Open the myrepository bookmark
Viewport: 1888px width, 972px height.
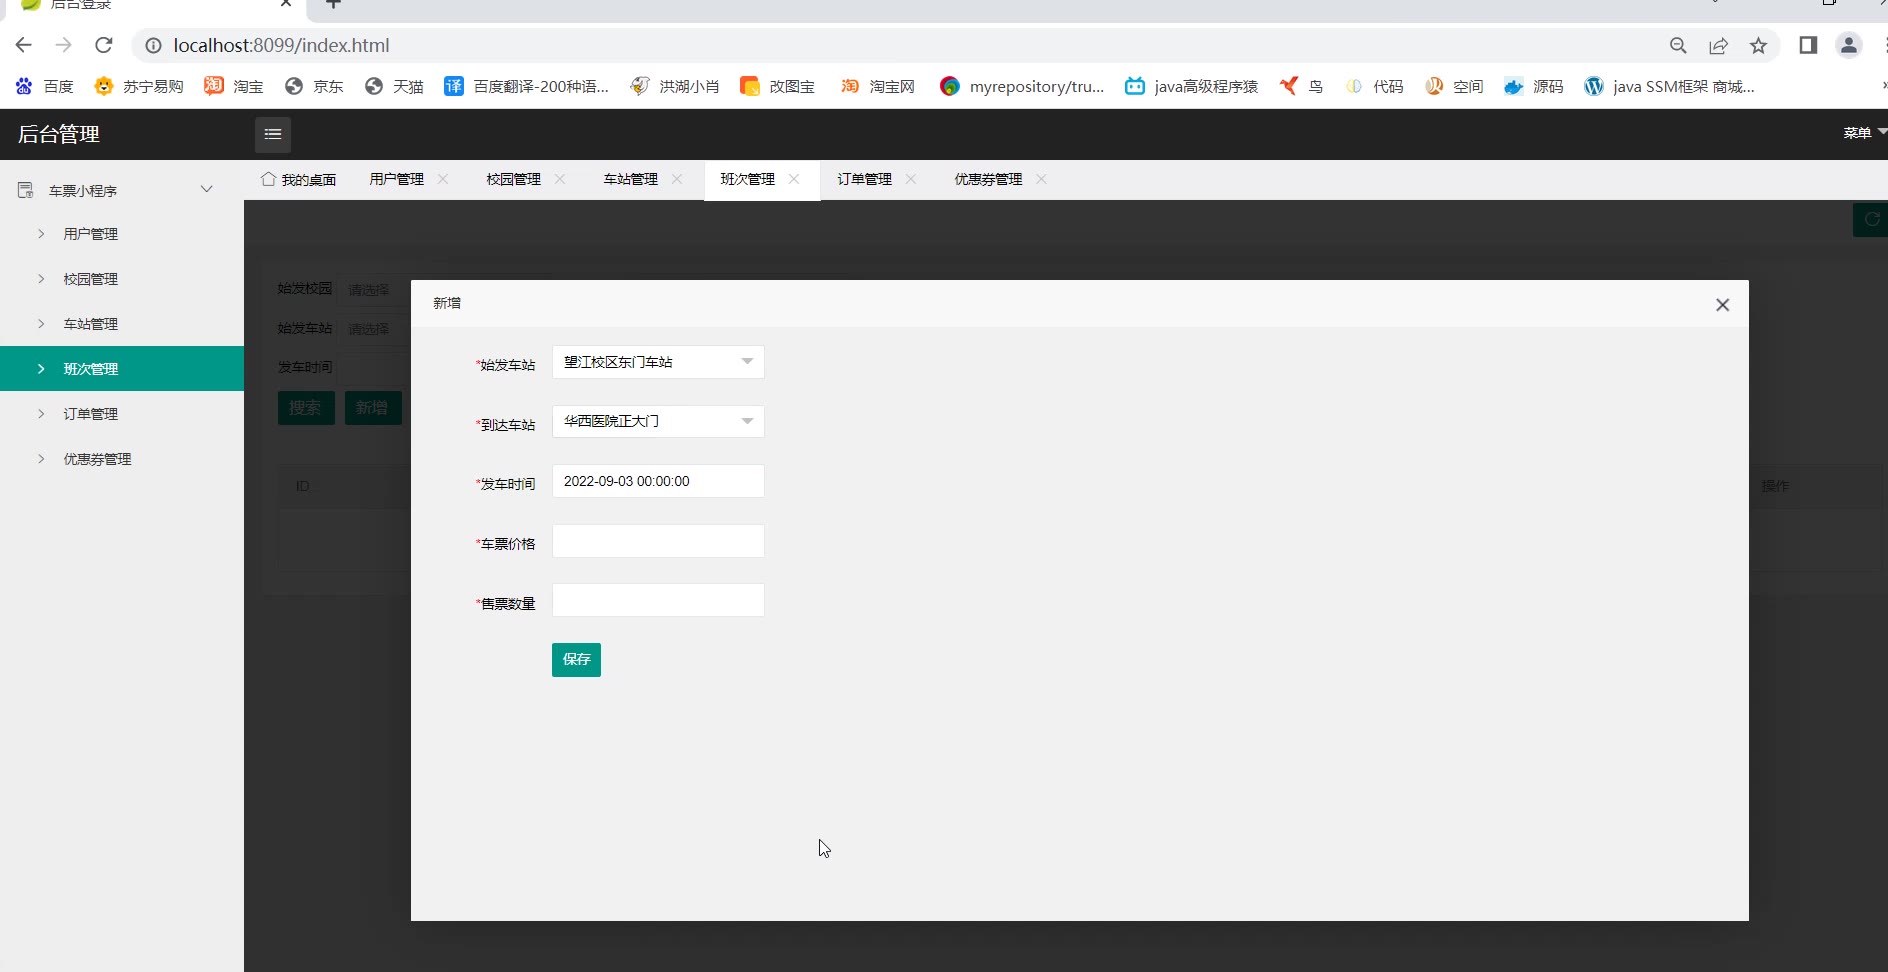tap(1022, 86)
